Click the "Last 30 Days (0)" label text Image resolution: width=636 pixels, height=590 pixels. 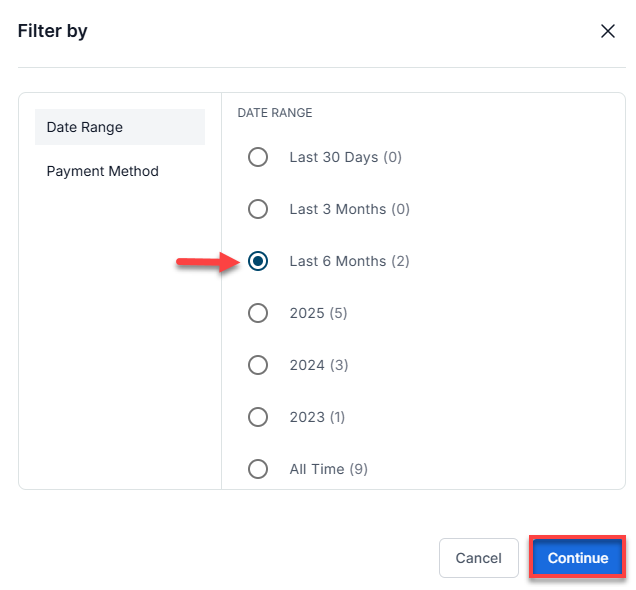(x=345, y=157)
